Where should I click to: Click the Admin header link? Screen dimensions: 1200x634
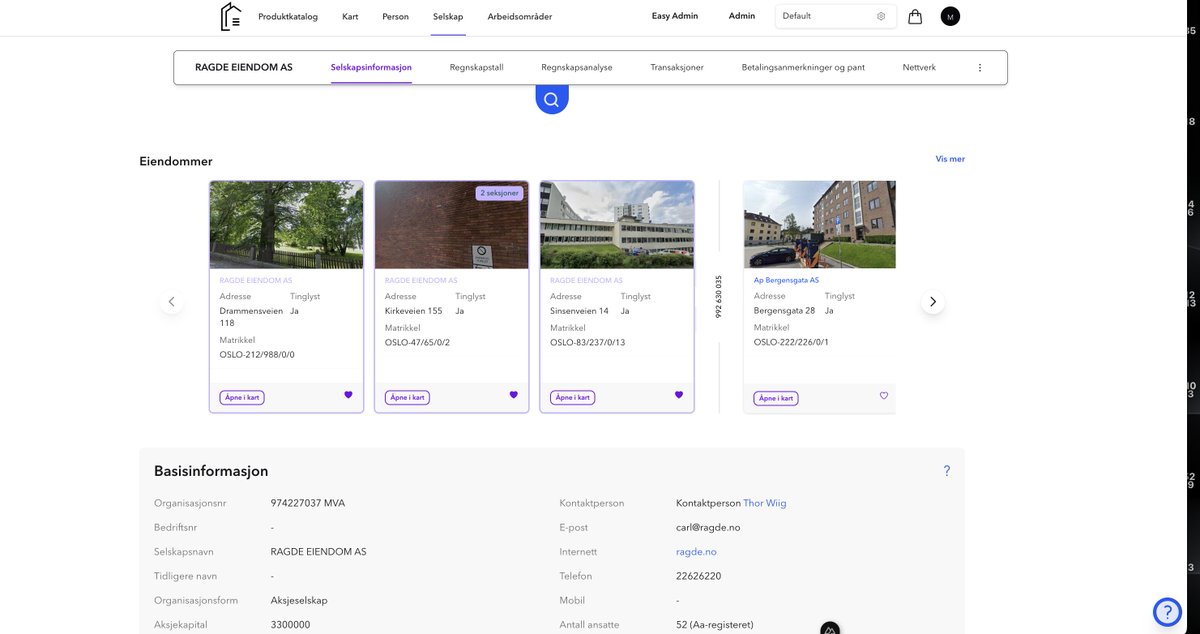point(742,16)
